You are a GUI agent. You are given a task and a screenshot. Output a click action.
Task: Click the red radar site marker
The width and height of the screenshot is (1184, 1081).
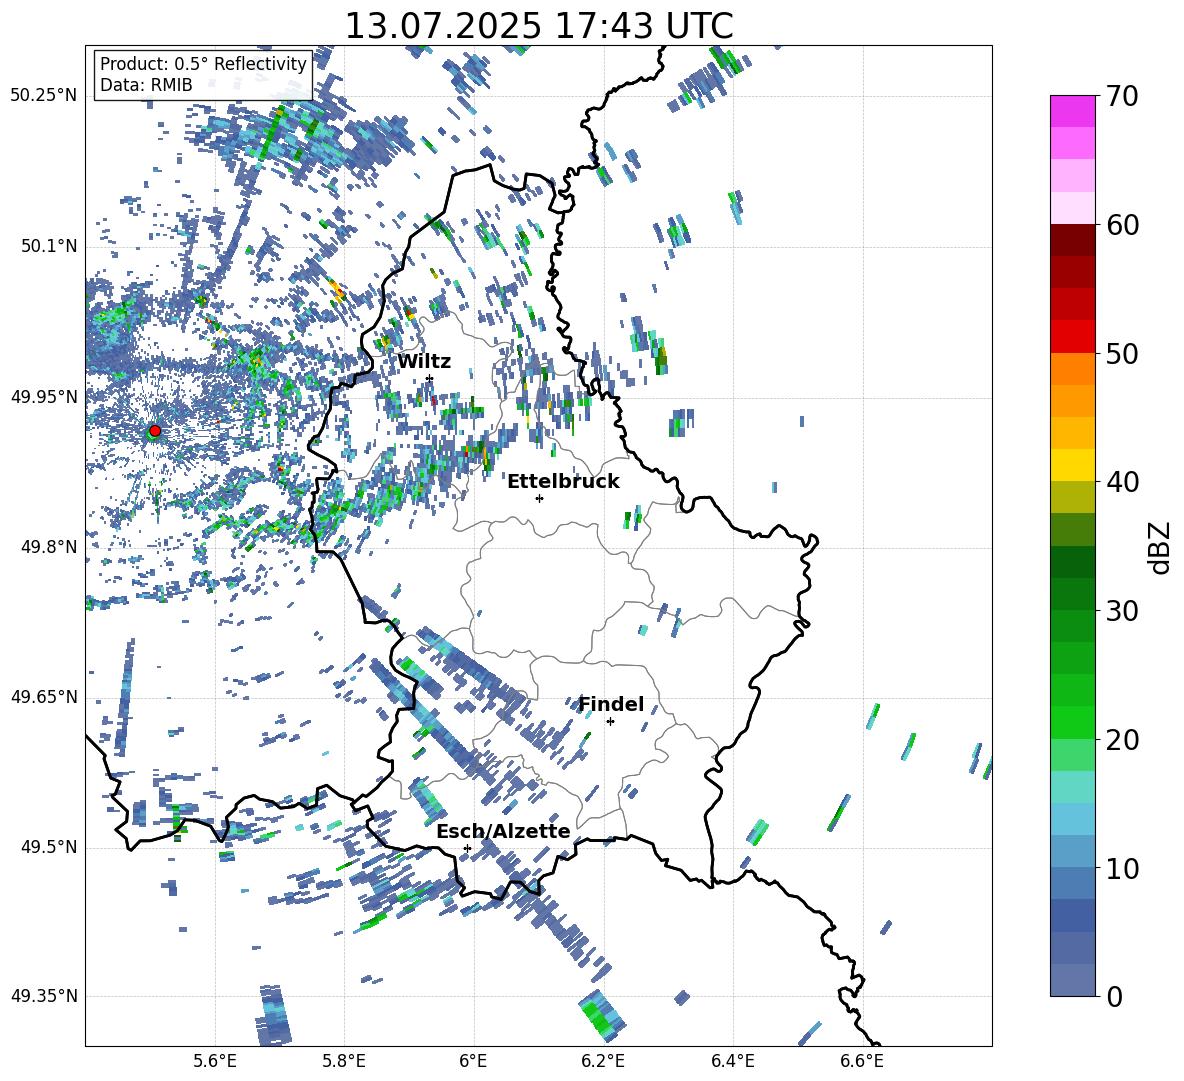(x=155, y=430)
